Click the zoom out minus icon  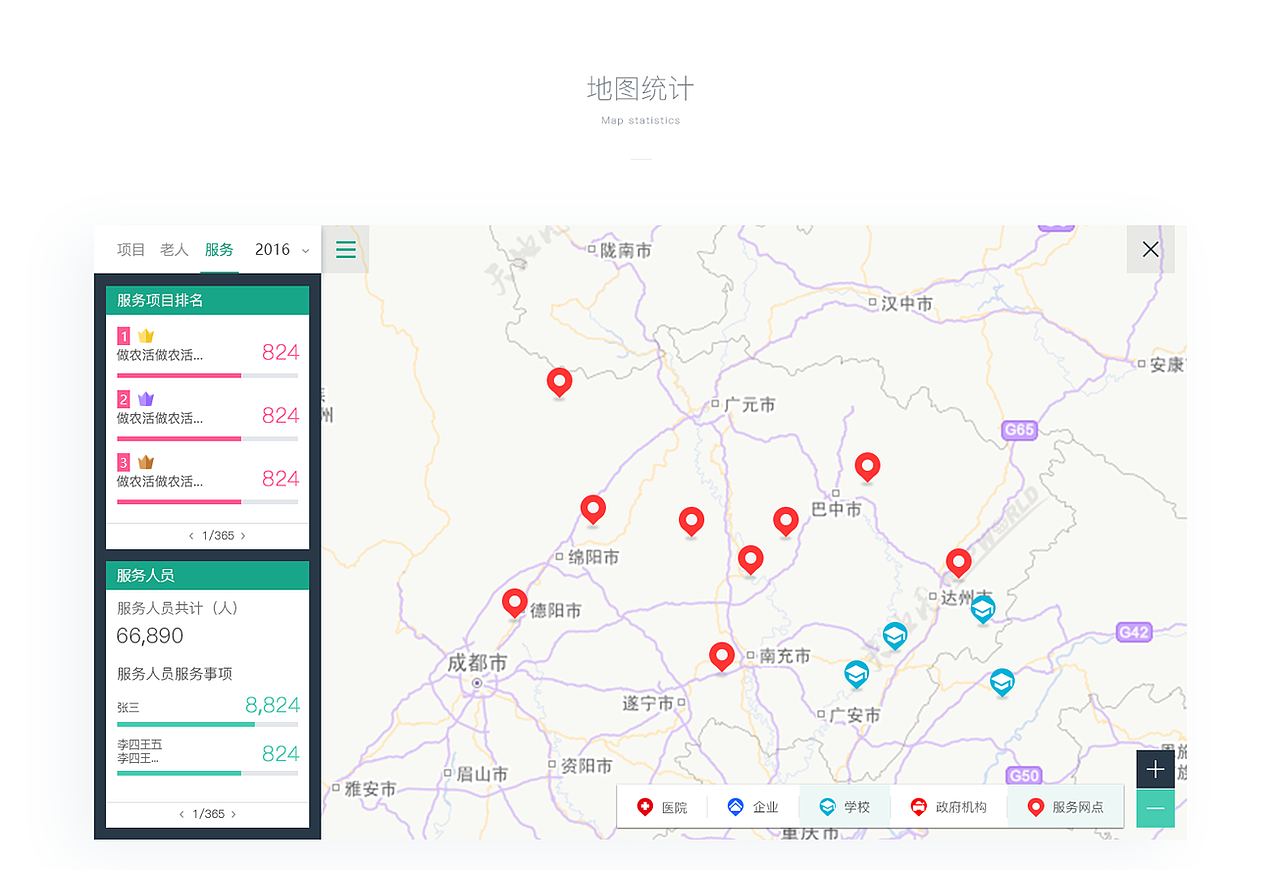click(x=1155, y=808)
